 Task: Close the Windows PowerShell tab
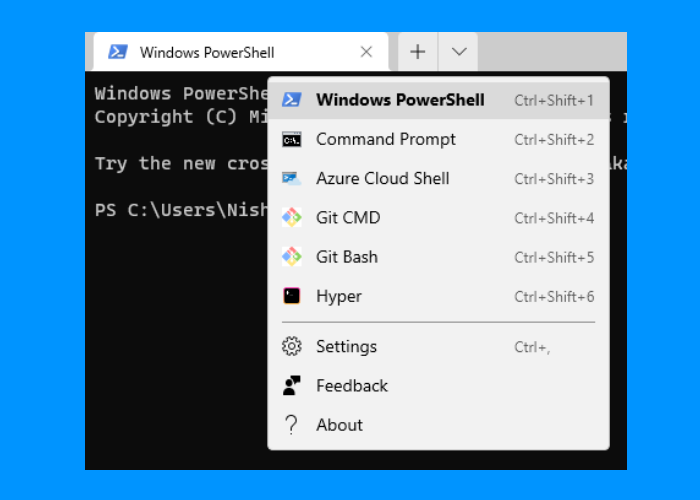pos(367,52)
